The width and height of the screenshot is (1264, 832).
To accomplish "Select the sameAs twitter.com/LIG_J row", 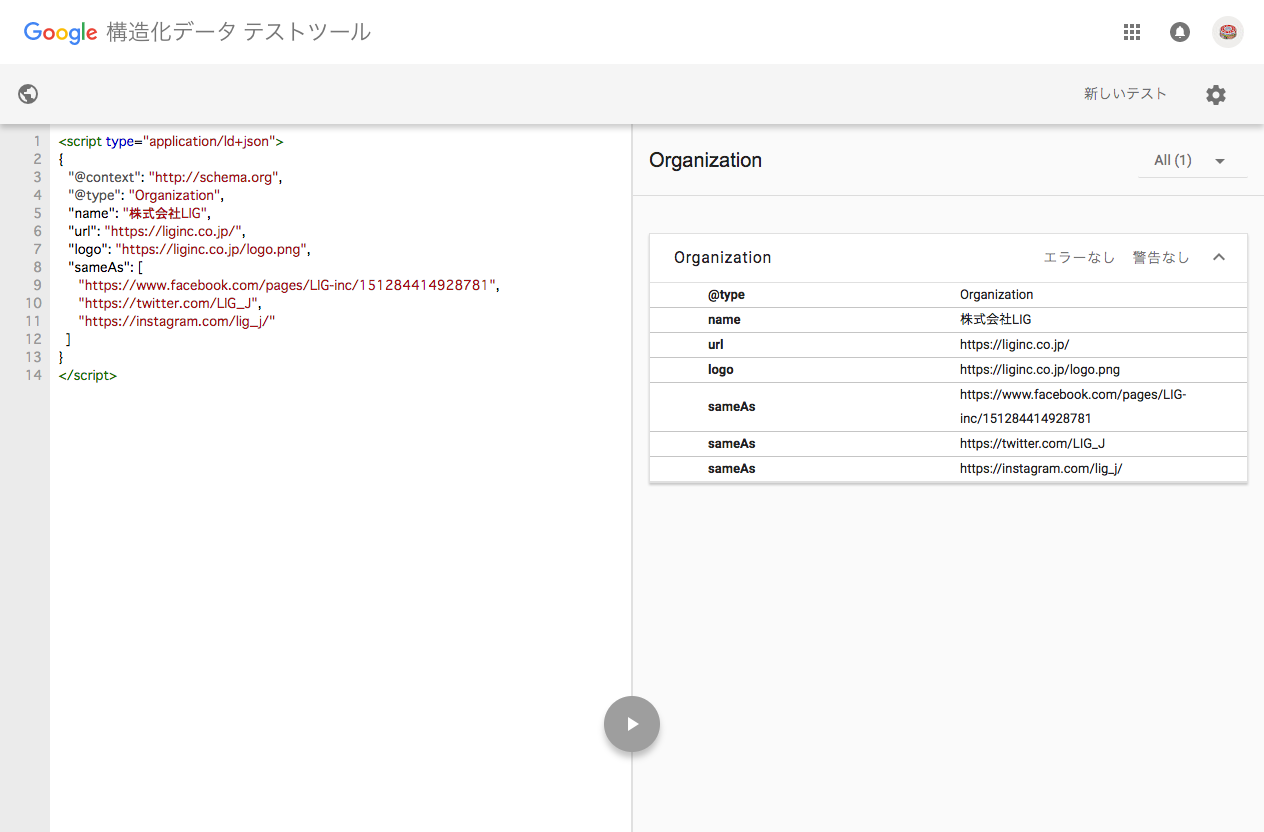I will click(948, 444).
